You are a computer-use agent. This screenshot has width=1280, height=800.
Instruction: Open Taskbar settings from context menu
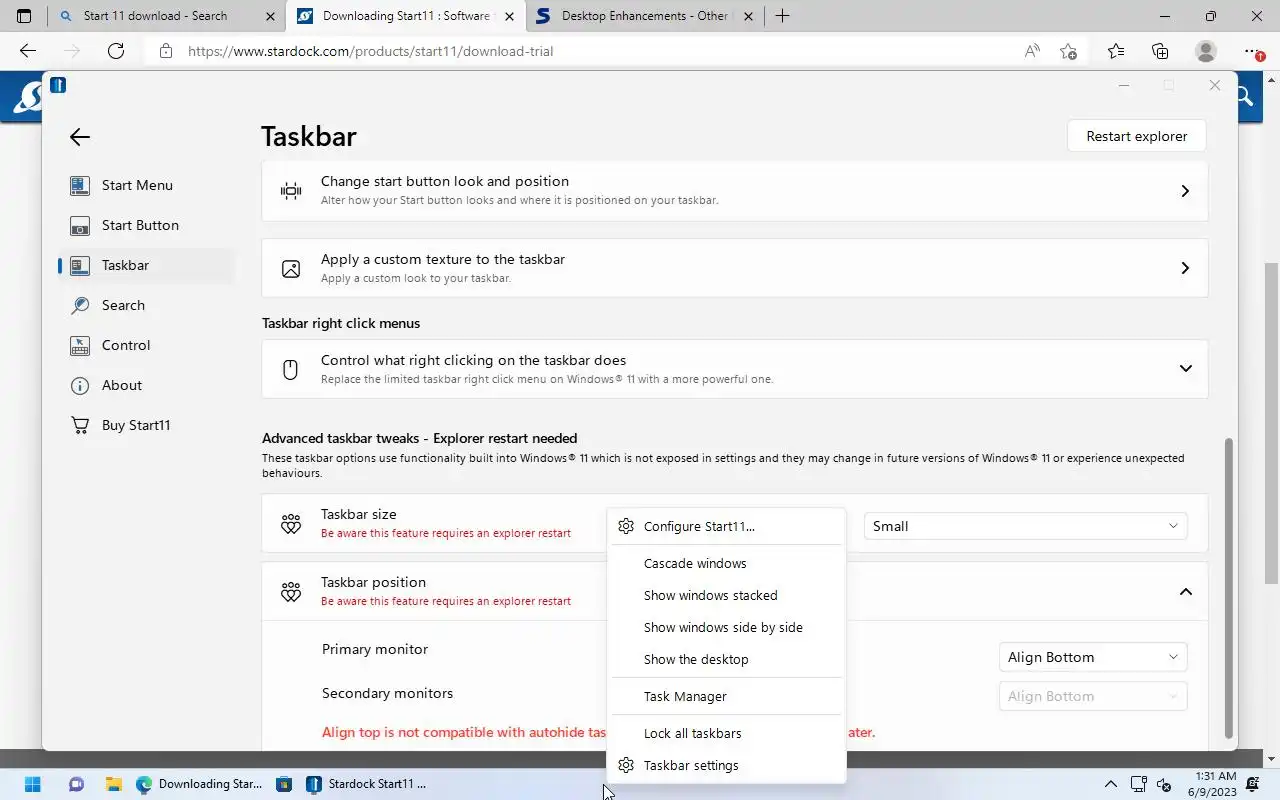click(726, 765)
